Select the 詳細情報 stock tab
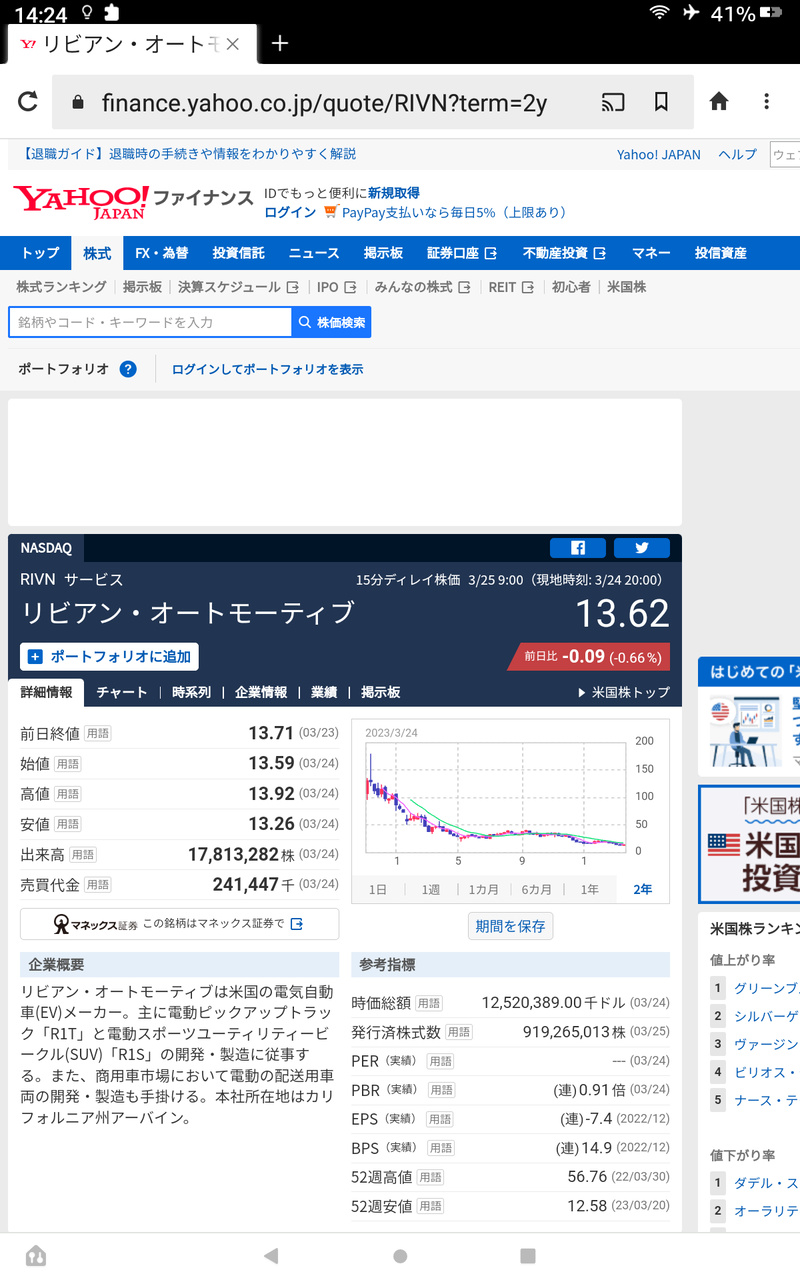The image size is (800, 1280). [x=46, y=692]
